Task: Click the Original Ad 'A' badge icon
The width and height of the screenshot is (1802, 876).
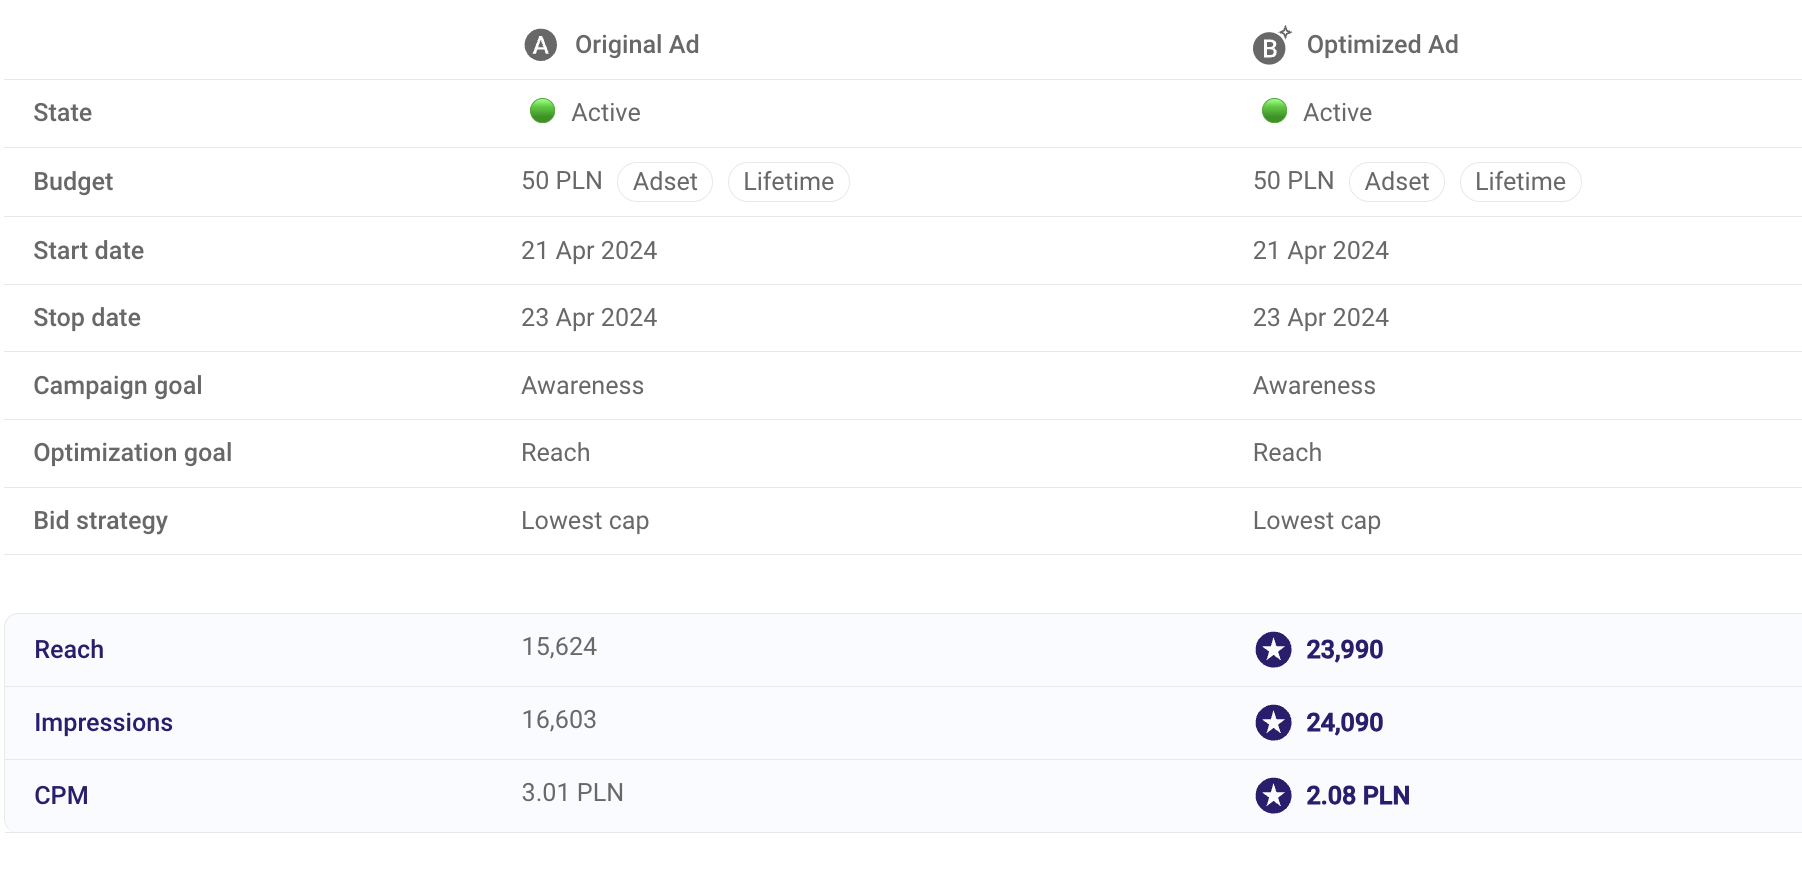Action: coord(540,45)
